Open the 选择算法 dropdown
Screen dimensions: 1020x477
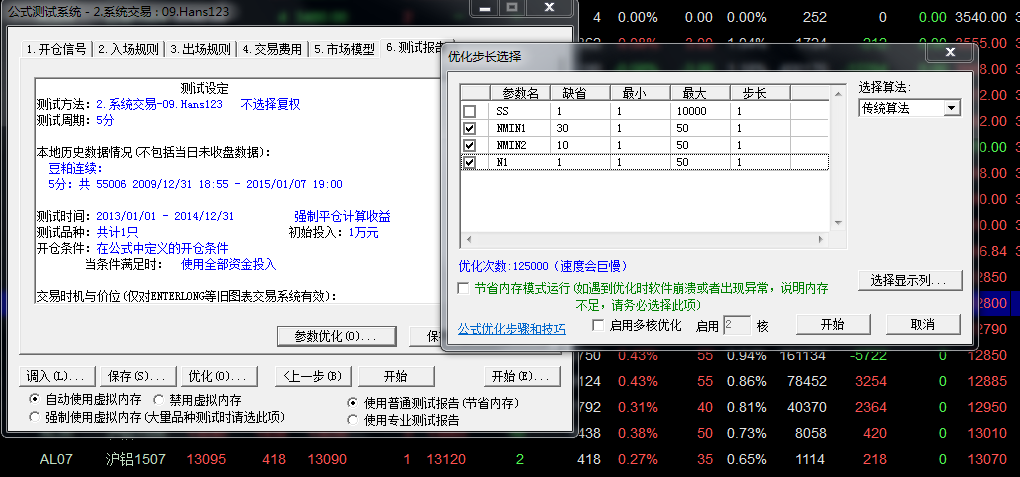tap(951, 108)
